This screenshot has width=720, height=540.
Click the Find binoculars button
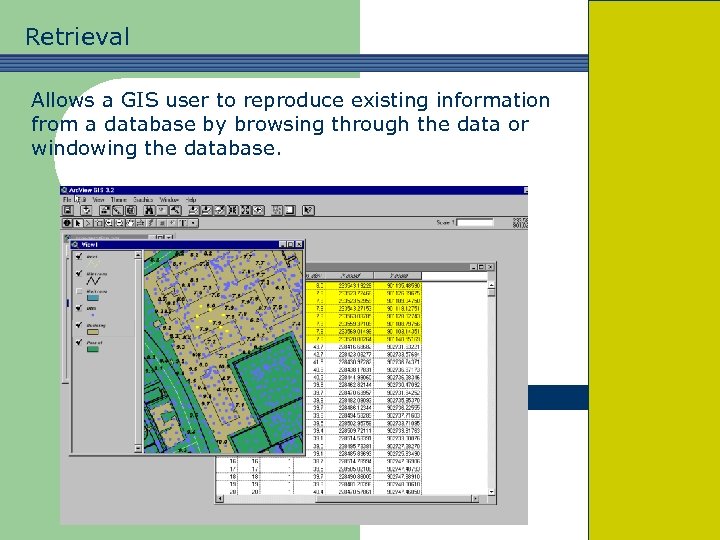point(149,210)
